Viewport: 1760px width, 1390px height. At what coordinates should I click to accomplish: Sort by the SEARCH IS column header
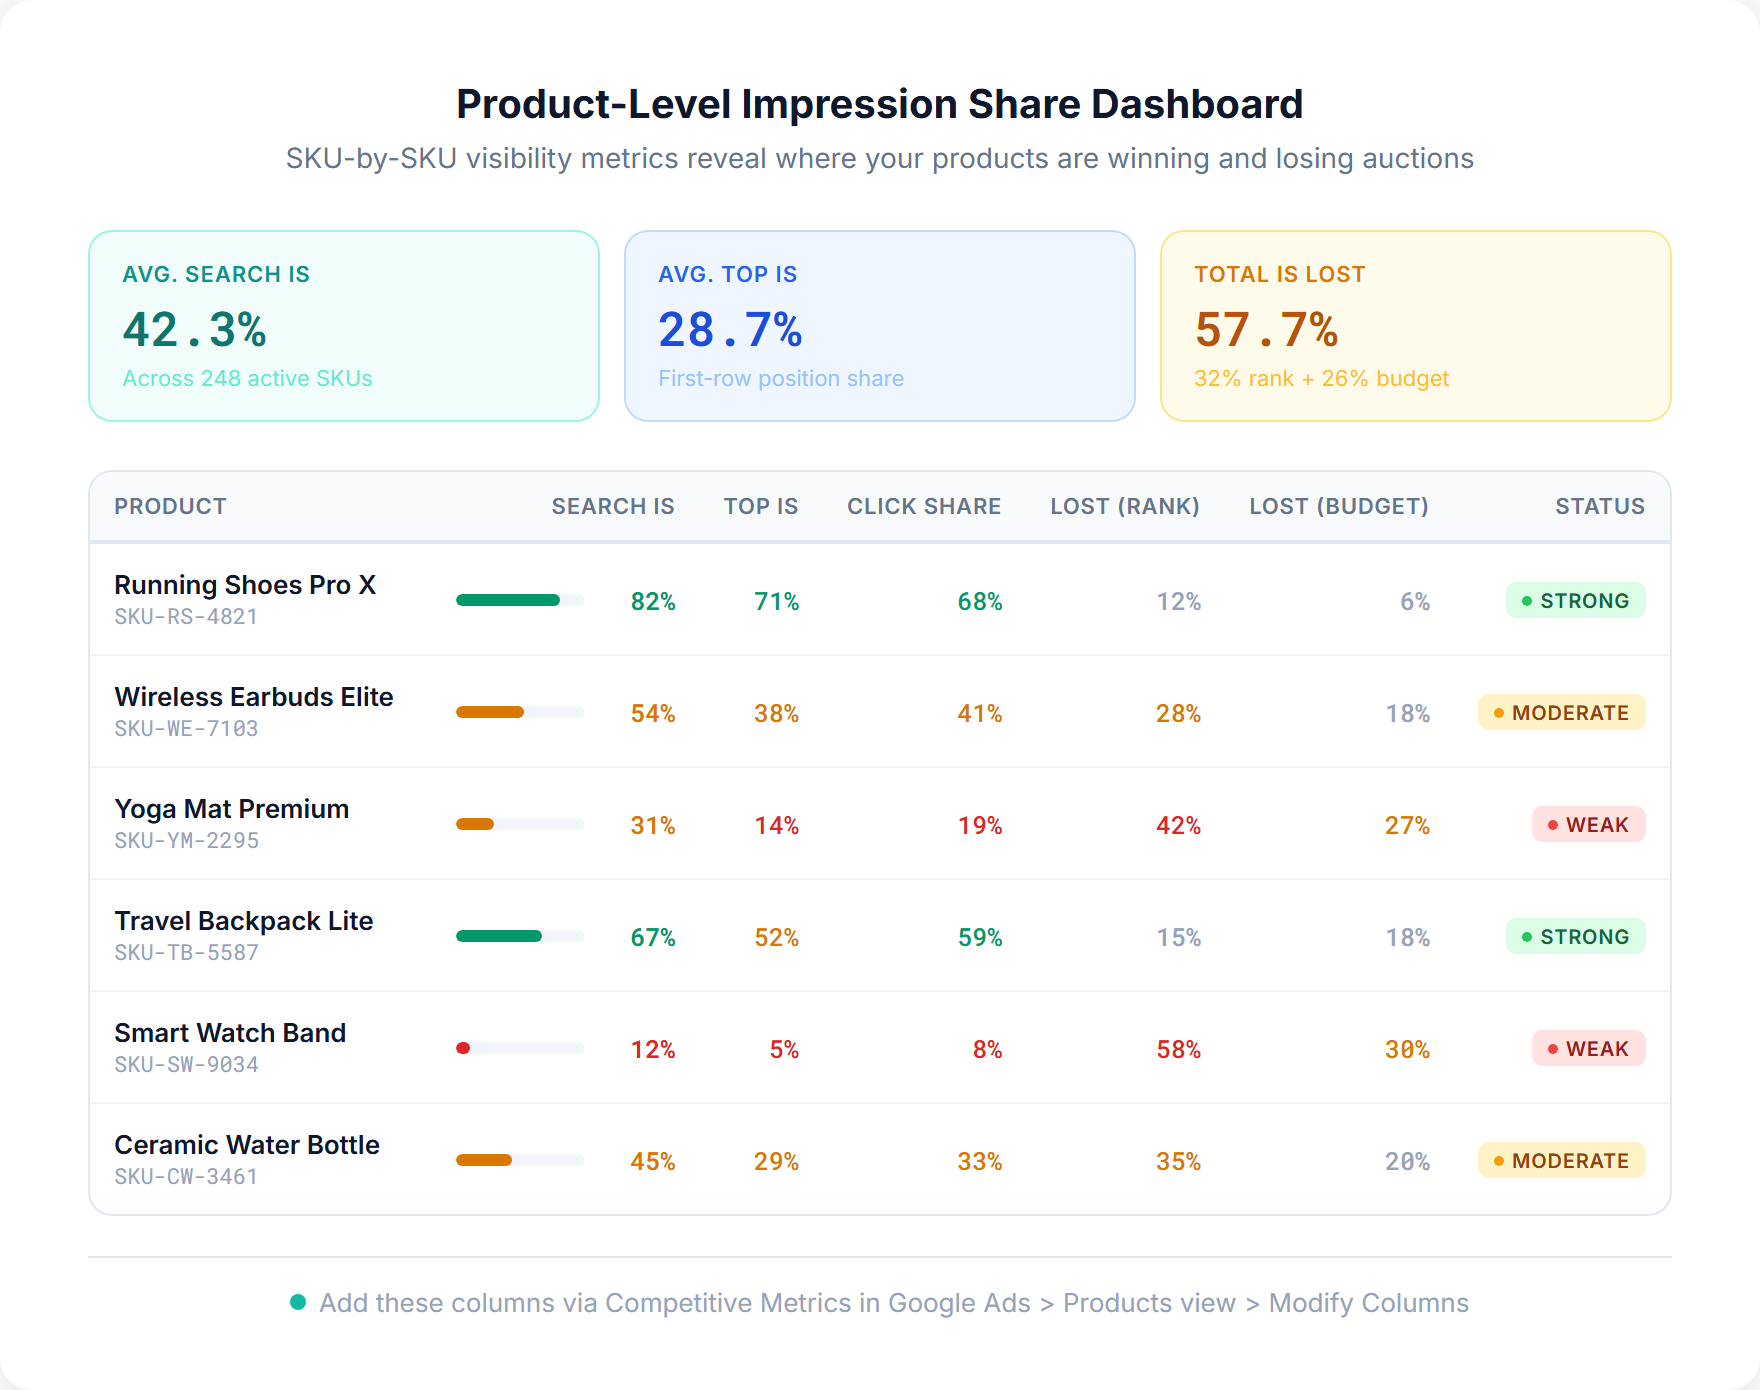tap(613, 506)
